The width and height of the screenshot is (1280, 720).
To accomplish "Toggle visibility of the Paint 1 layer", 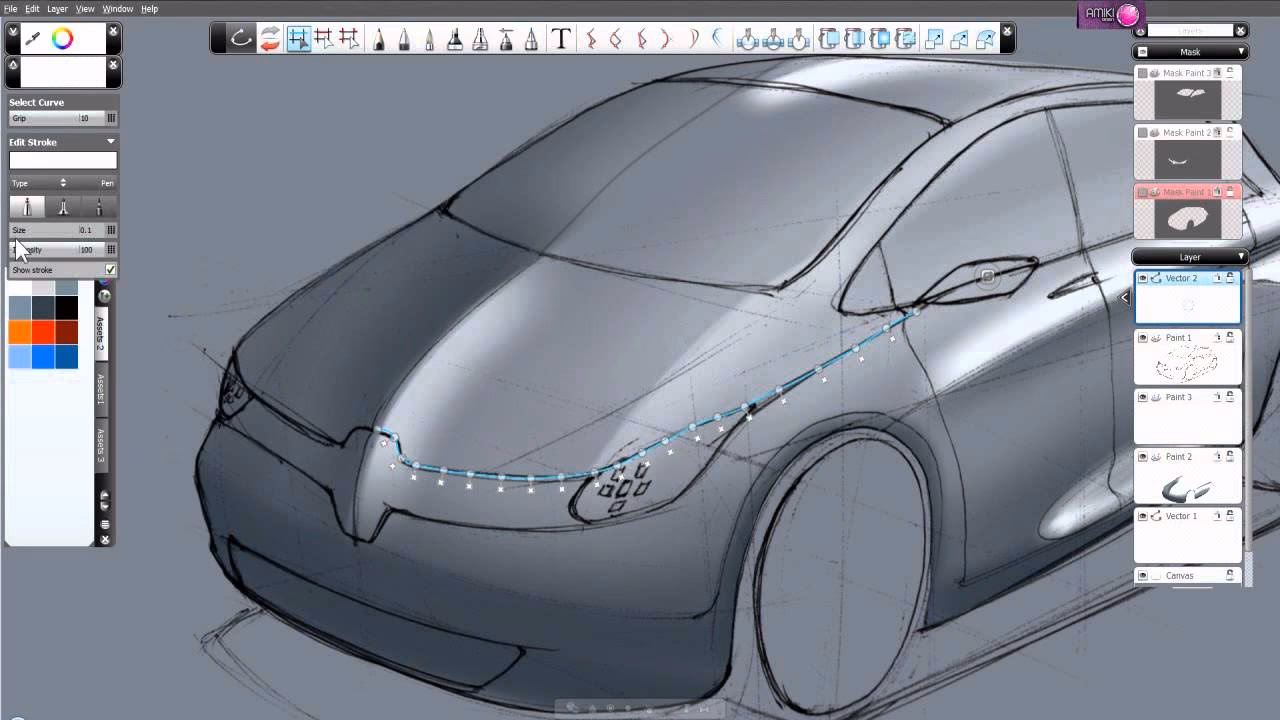I will point(1143,338).
